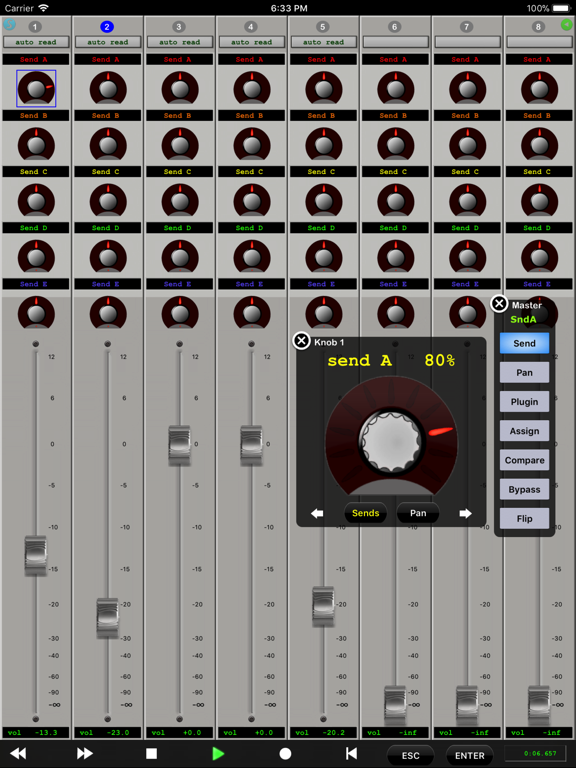Select channel 5 number badge
The height and width of the screenshot is (768, 576).
tap(322, 26)
